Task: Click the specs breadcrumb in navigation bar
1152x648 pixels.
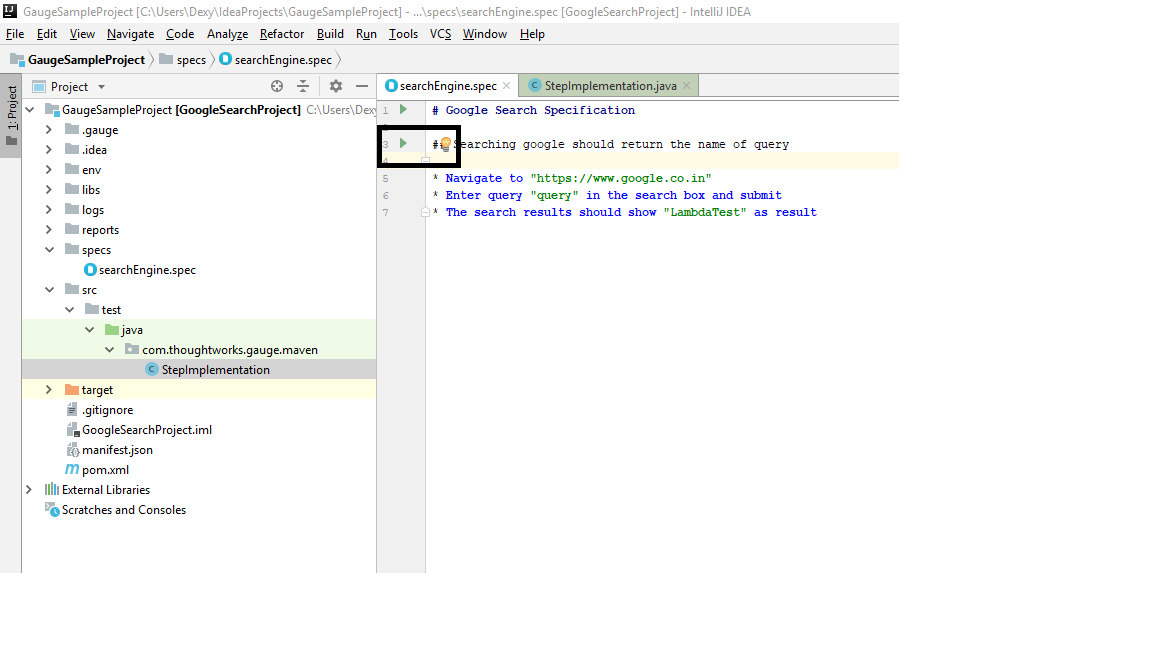Action: tap(191, 60)
